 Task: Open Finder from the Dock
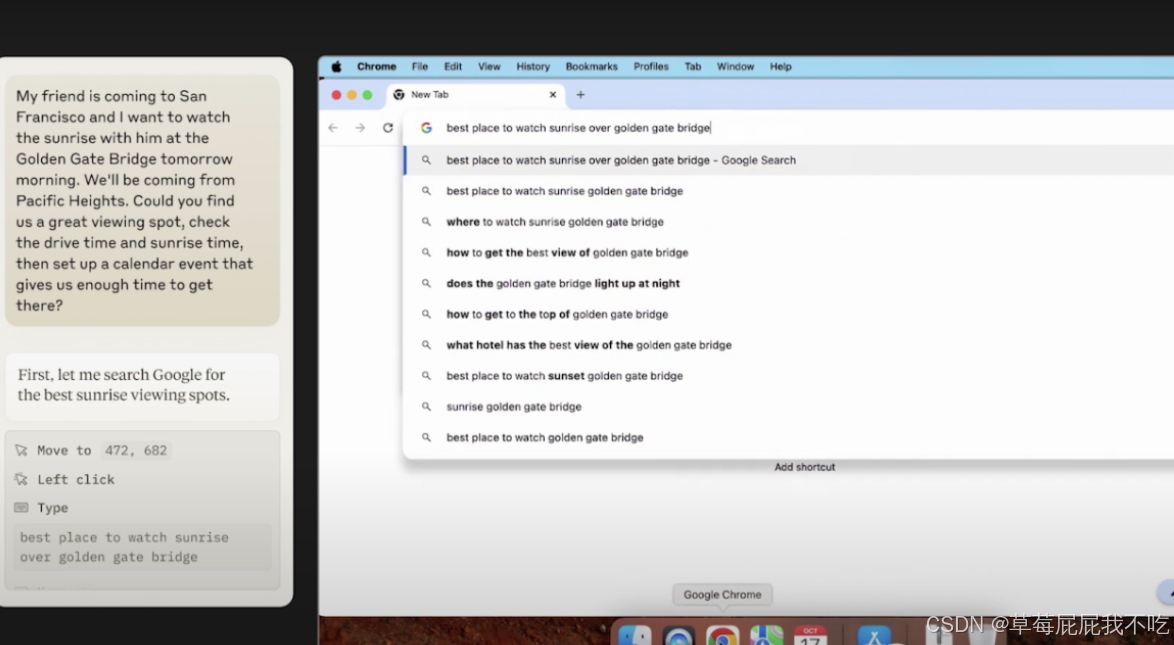tap(634, 635)
